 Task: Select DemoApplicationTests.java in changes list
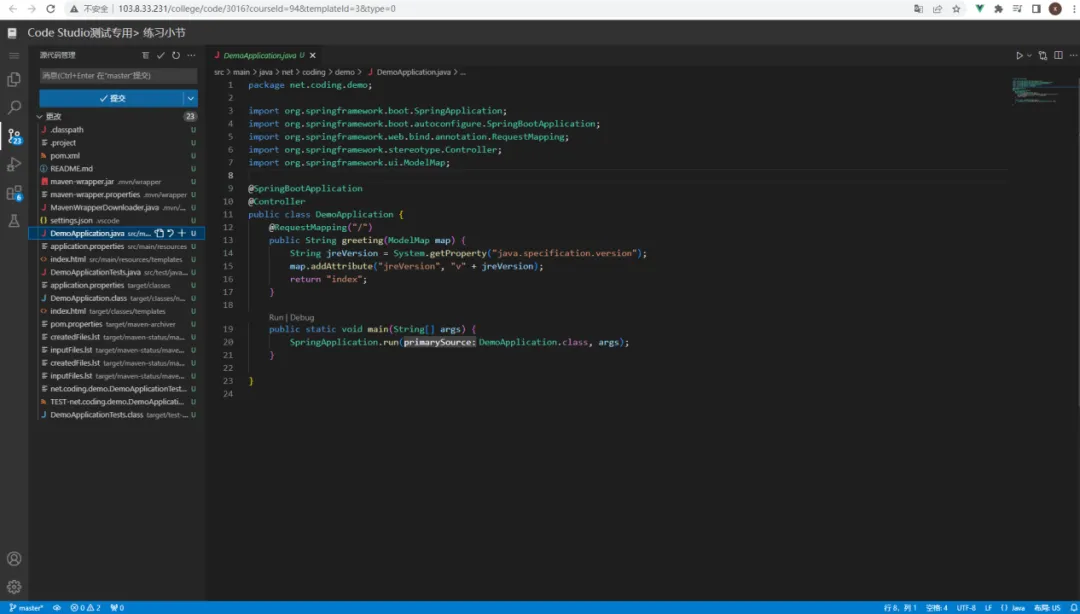117,272
